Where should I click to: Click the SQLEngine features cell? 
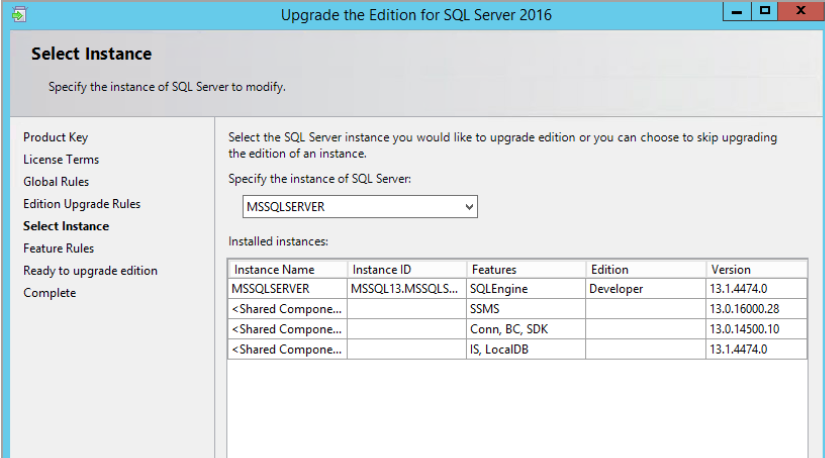point(526,288)
